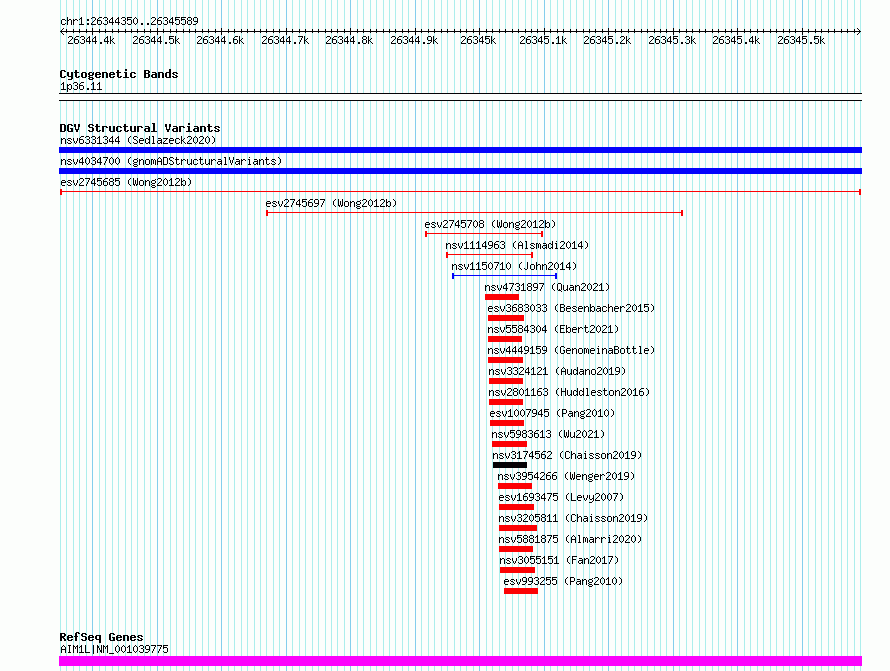Screen dimensions: 890x671
Task: Open nsv4449159 (GenomeinaBottle) variant
Action: point(571,350)
